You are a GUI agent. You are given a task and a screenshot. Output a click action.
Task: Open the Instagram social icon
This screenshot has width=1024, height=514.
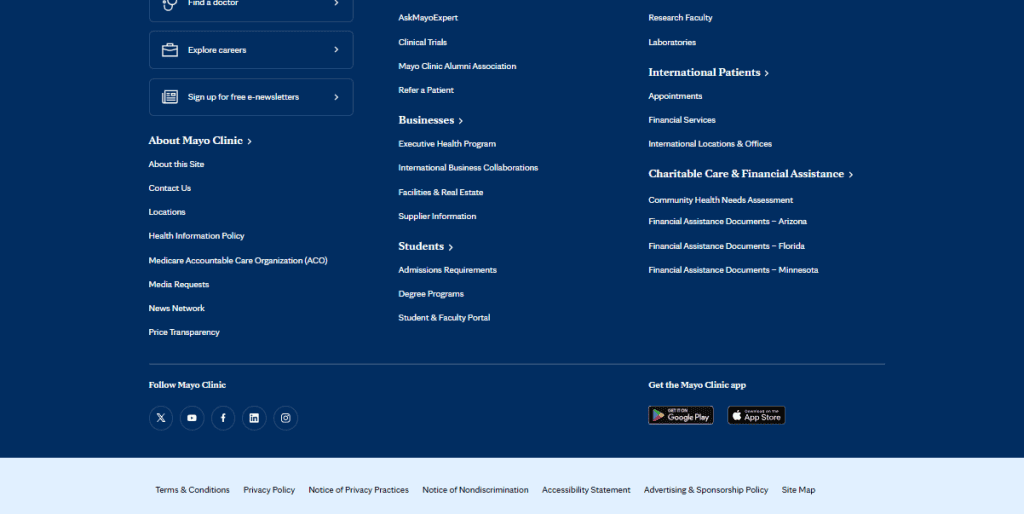(285, 418)
